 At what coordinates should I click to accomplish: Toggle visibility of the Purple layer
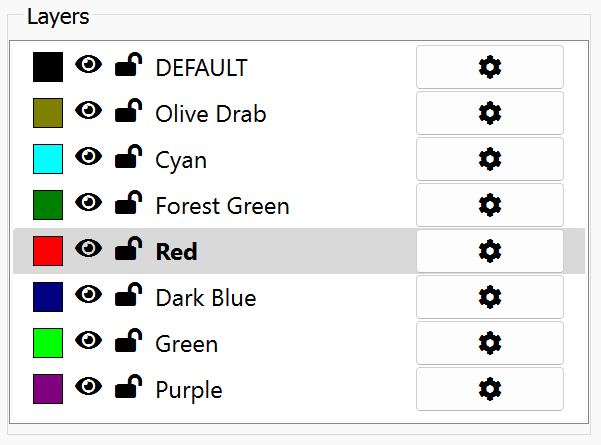(x=89, y=386)
